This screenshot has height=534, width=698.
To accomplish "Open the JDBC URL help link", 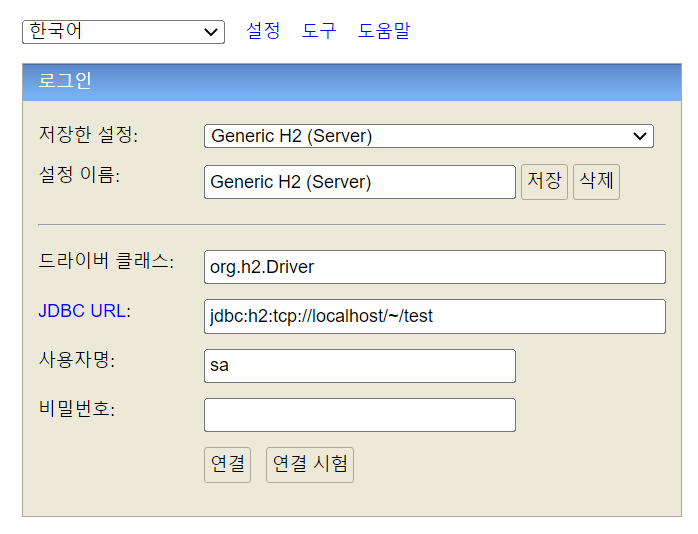I will [82, 311].
